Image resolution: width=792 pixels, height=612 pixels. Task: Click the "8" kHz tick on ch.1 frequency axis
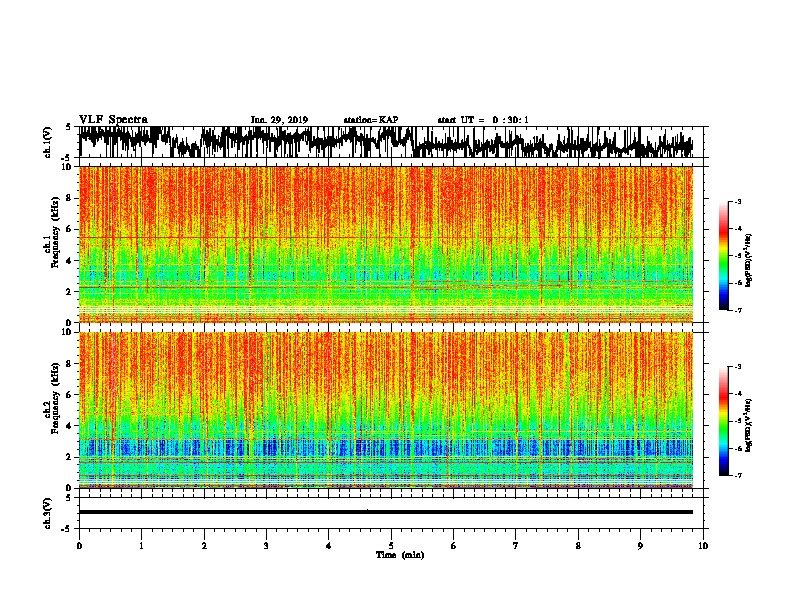coord(70,198)
